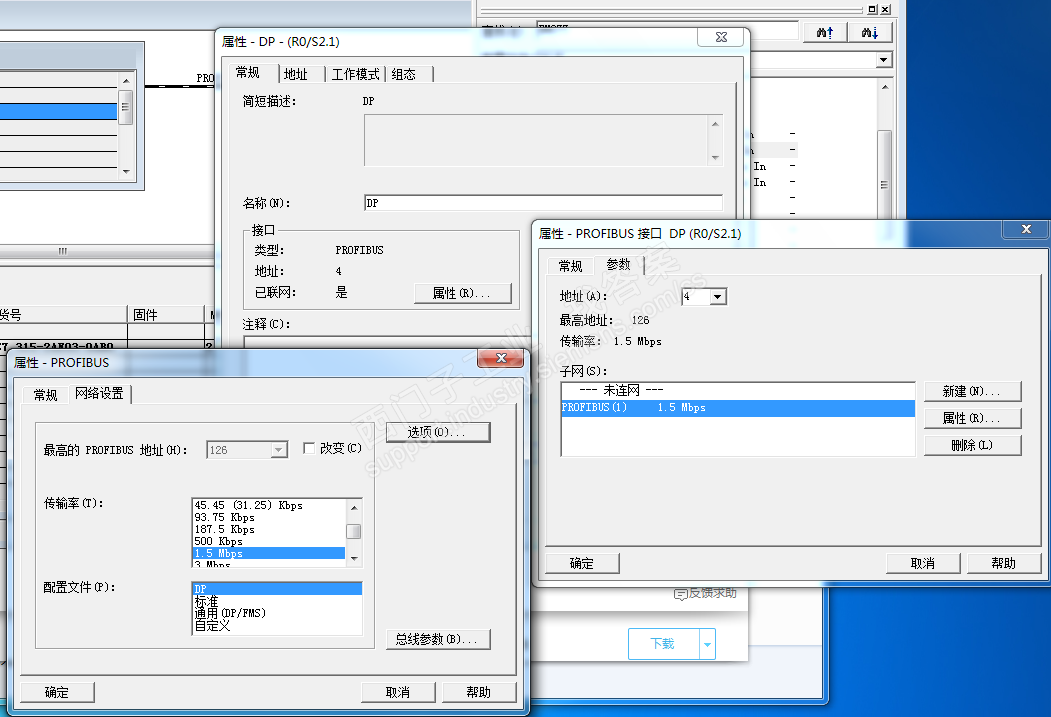Image resolution: width=1051 pixels, height=717 pixels.
Task: Select PROFIBUS(1) 1.5 Mbps subnet row
Action: coord(738,408)
